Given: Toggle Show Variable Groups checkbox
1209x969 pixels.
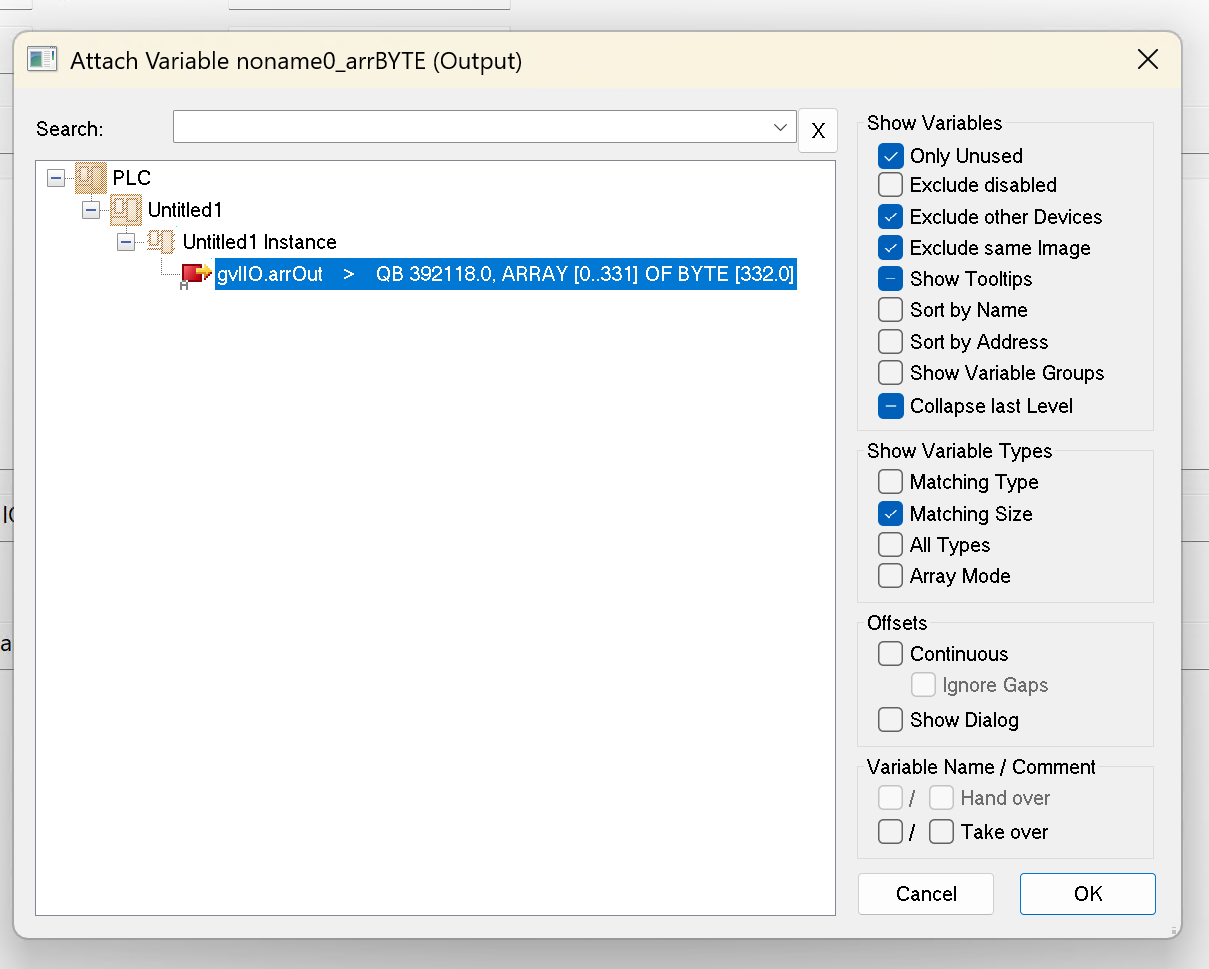Looking at the screenshot, I should click(x=890, y=373).
